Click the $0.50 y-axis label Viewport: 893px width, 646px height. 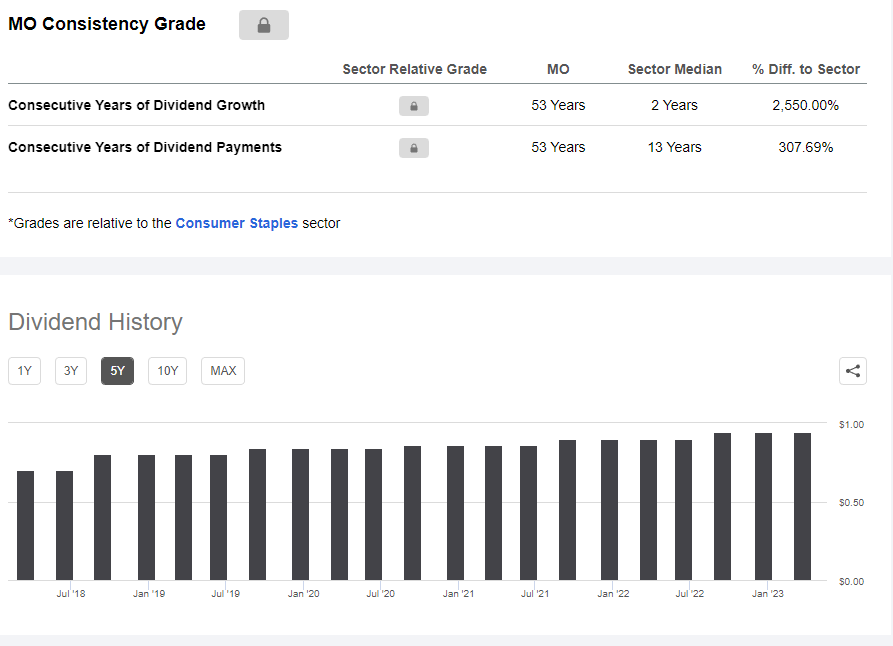[x=851, y=502]
